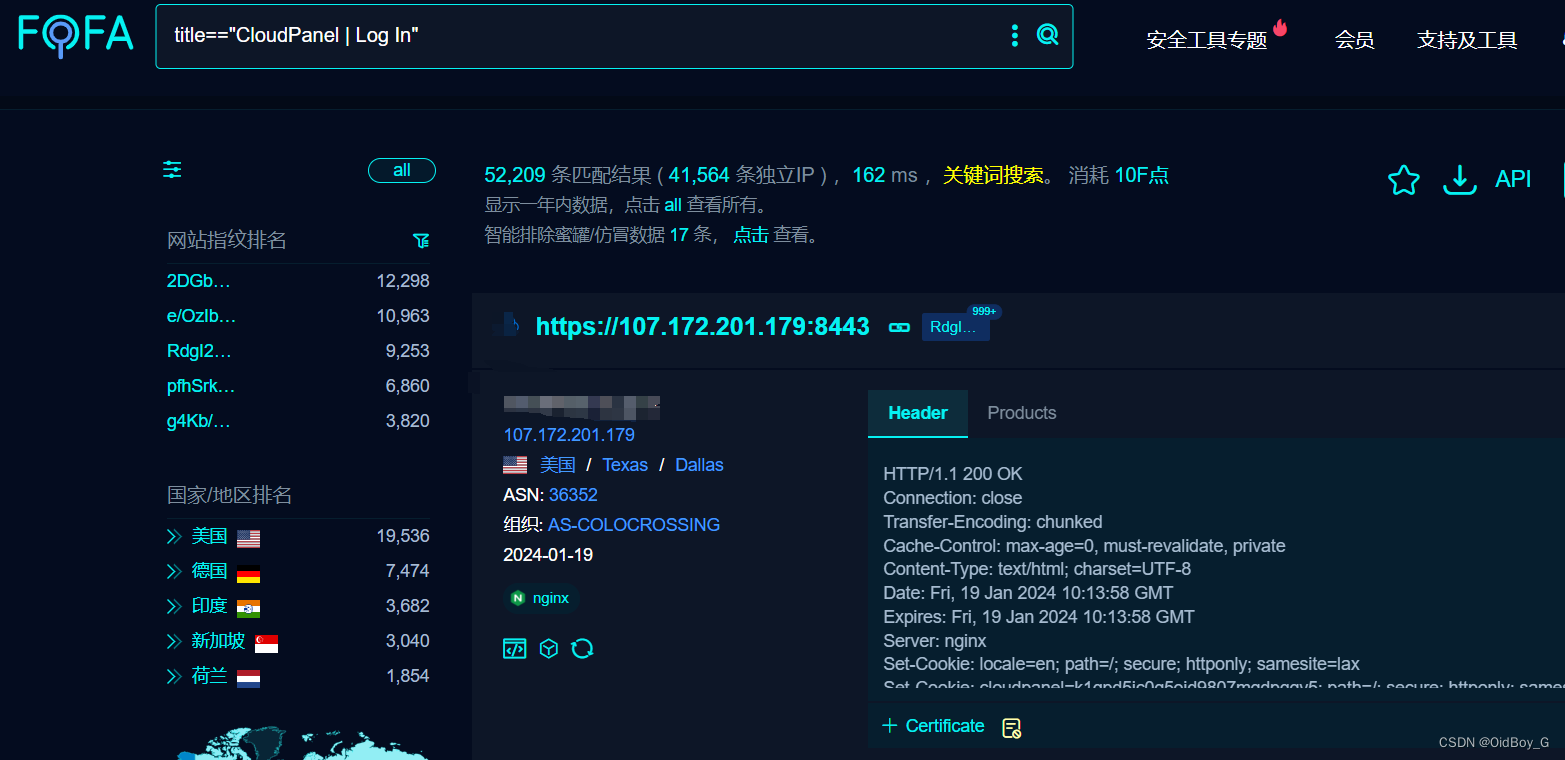This screenshot has width=1565, height=760.
Task: Click the fire icon on 安全工具专题
Action: [x=1280, y=27]
